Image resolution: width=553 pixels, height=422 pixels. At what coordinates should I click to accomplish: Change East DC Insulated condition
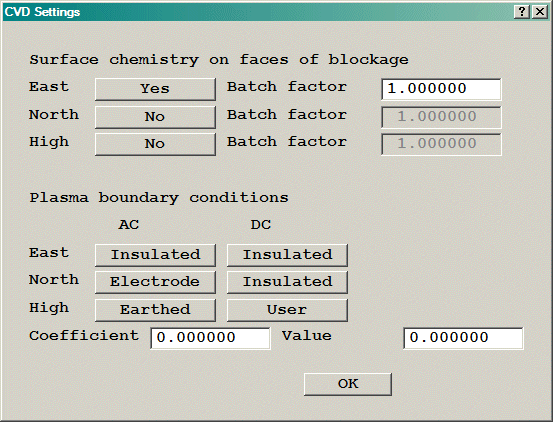point(287,255)
